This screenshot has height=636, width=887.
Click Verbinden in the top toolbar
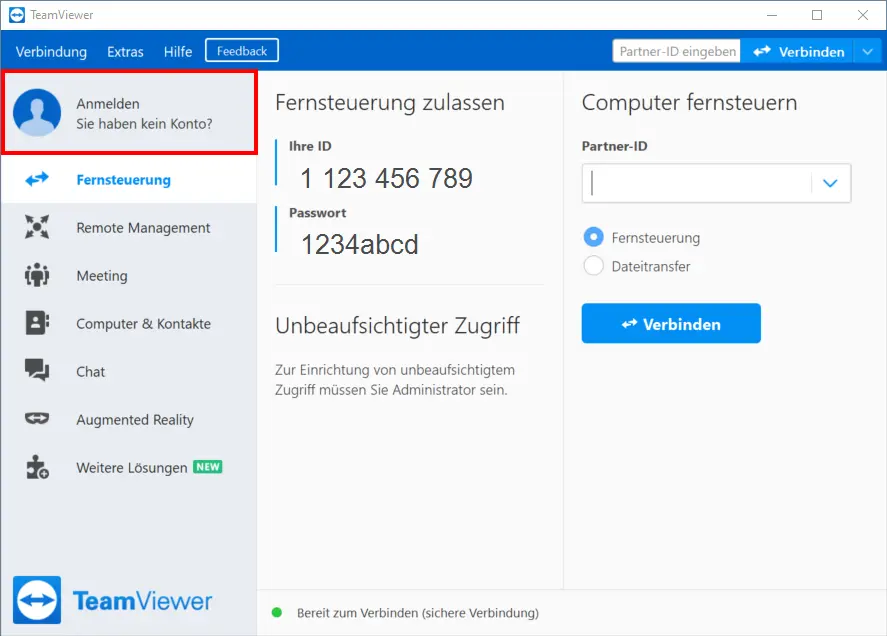click(798, 51)
